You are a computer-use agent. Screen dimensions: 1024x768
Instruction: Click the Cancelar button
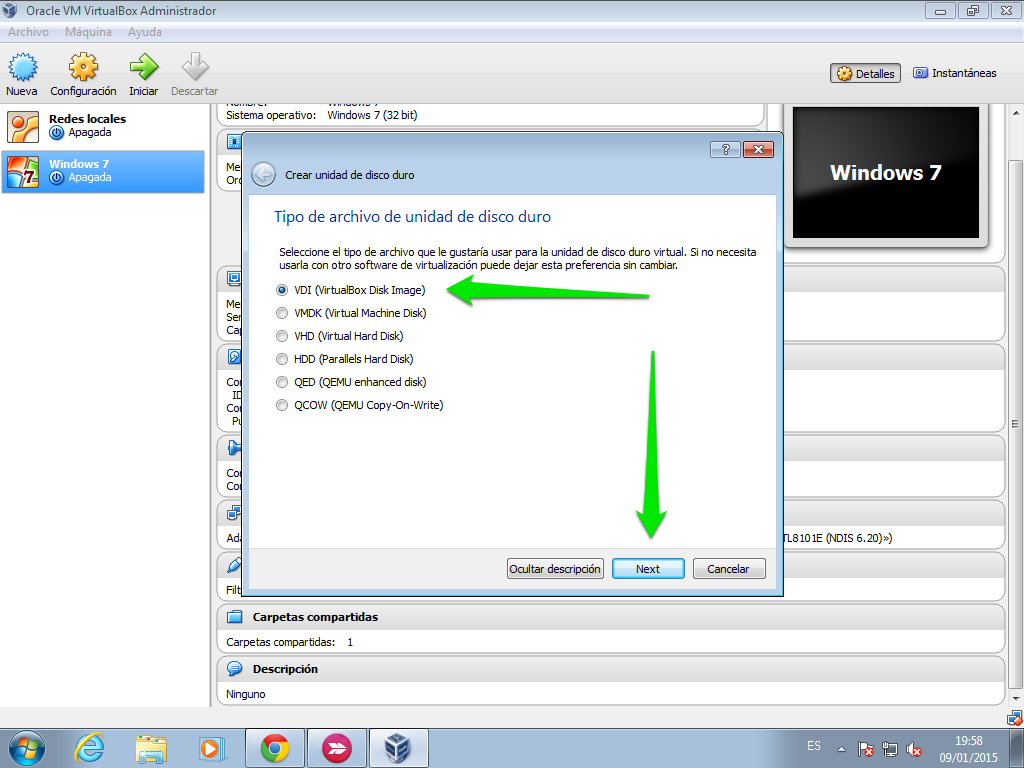point(728,569)
